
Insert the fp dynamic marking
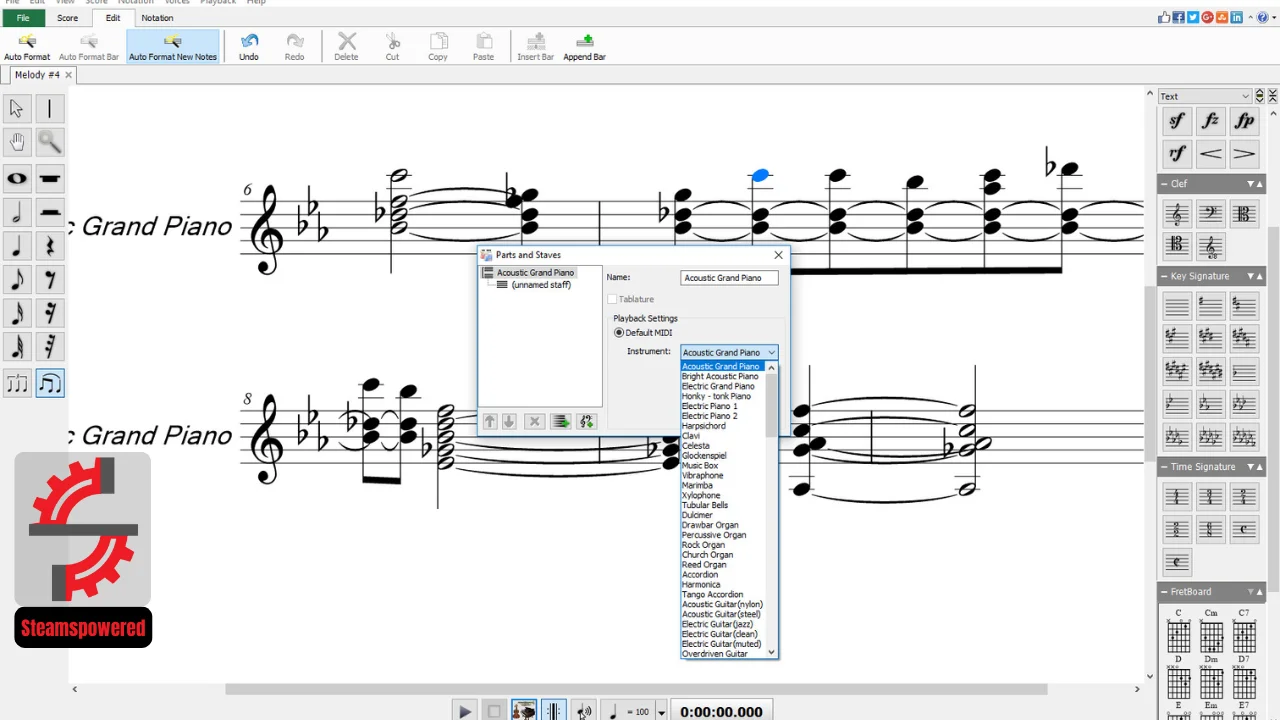[x=1244, y=121]
